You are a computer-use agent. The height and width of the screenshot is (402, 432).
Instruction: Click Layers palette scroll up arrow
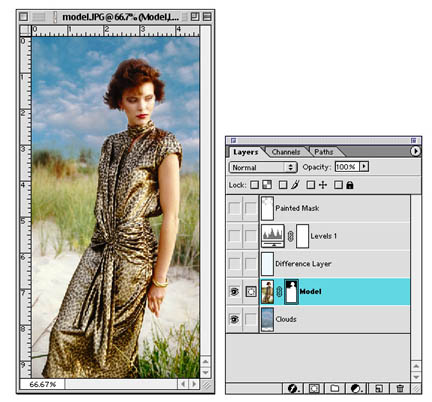click(x=416, y=366)
